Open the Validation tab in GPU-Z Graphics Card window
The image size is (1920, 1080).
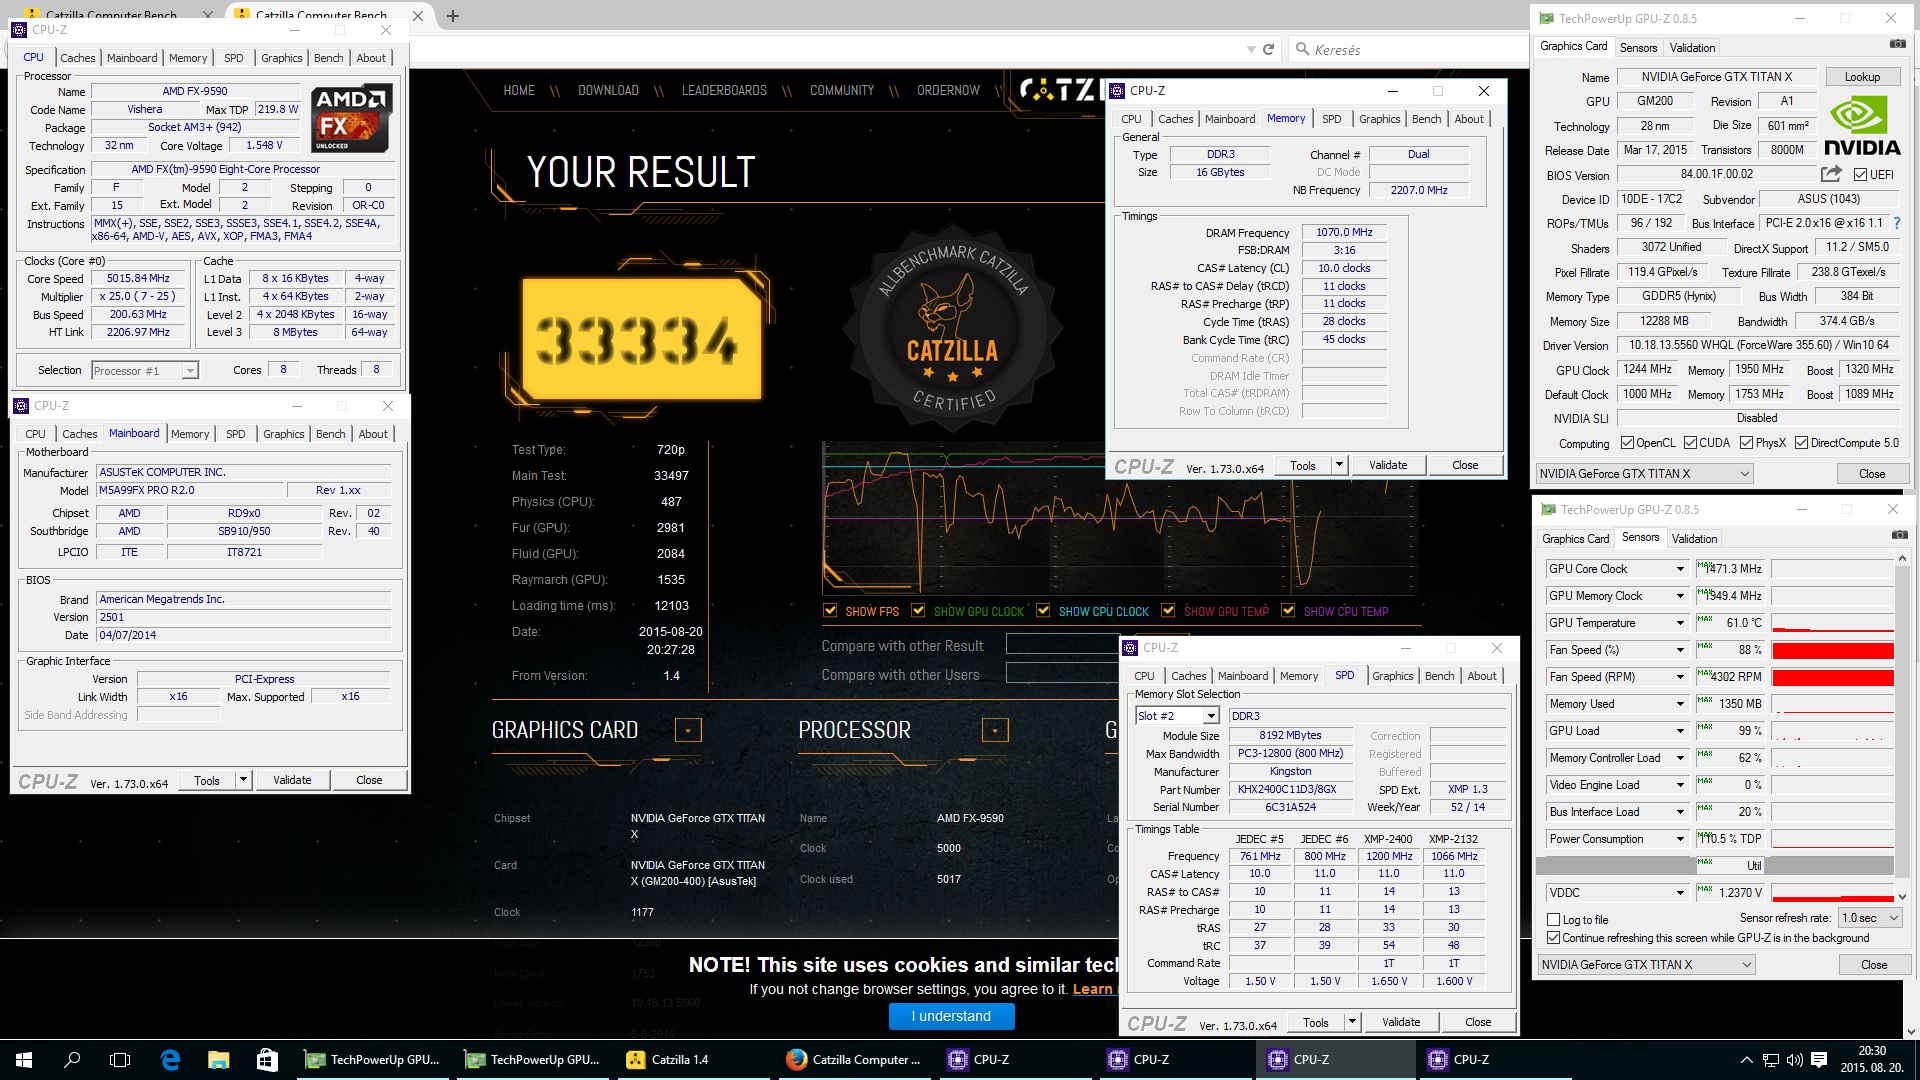[1692, 47]
